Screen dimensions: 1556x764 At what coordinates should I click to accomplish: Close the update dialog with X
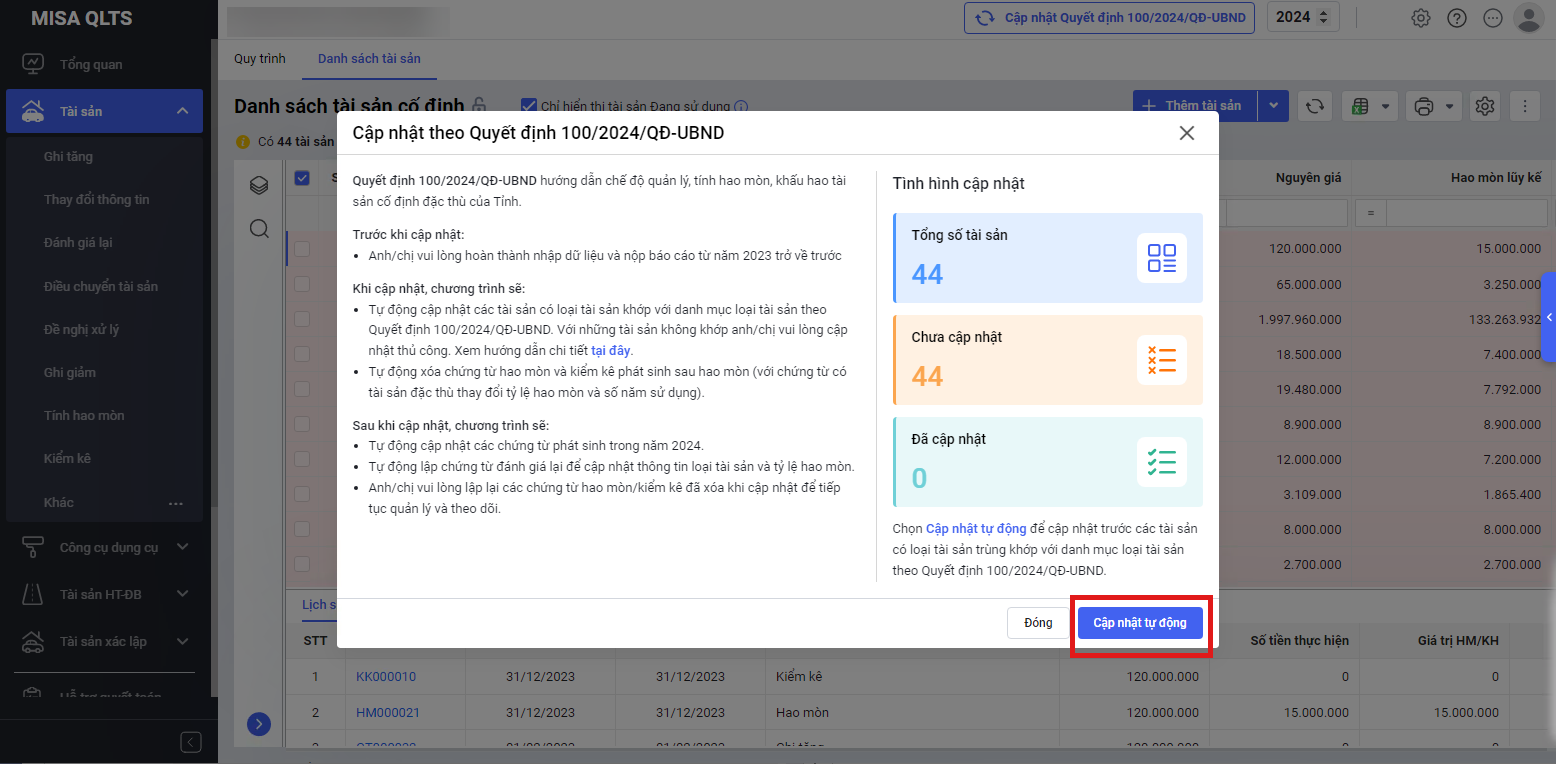(1187, 133)
